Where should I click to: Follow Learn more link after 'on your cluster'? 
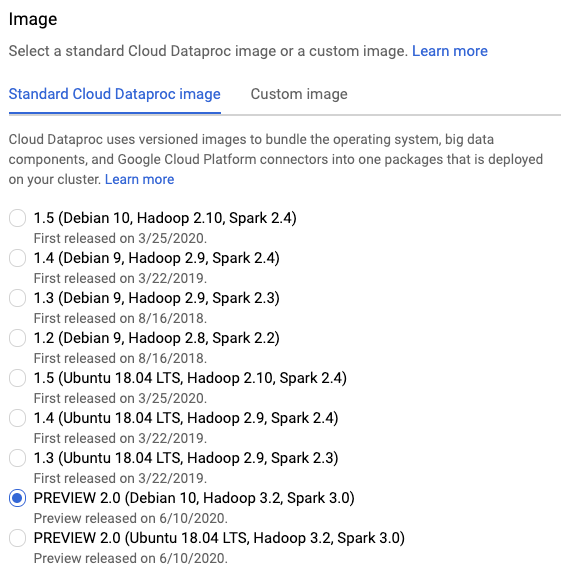(140, 179)
